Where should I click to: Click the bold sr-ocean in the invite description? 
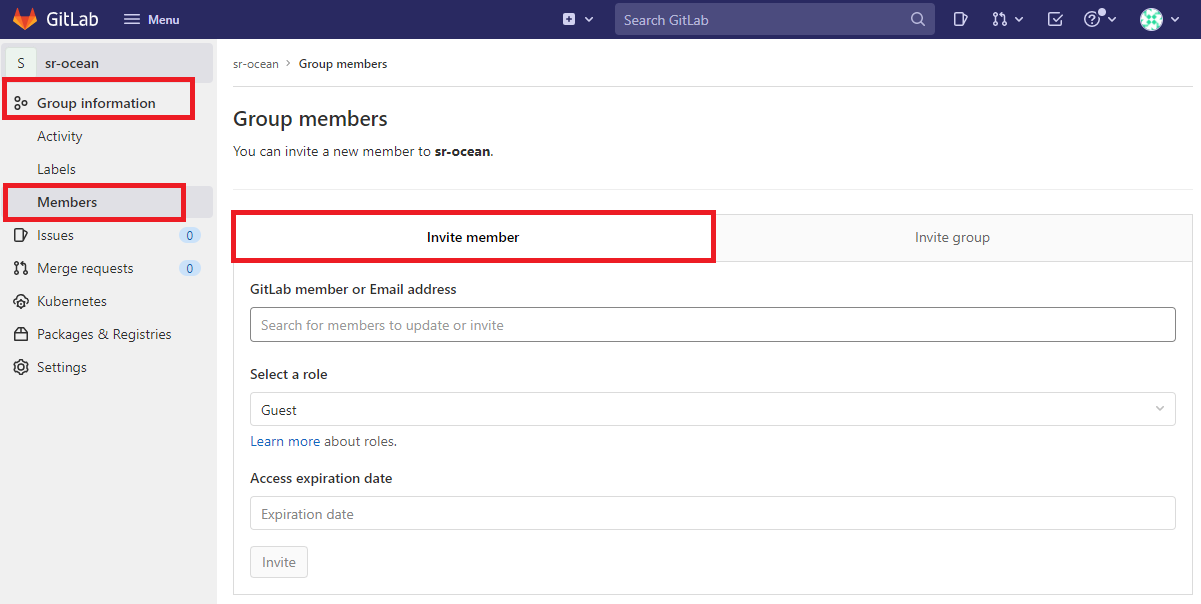point(462,152)
